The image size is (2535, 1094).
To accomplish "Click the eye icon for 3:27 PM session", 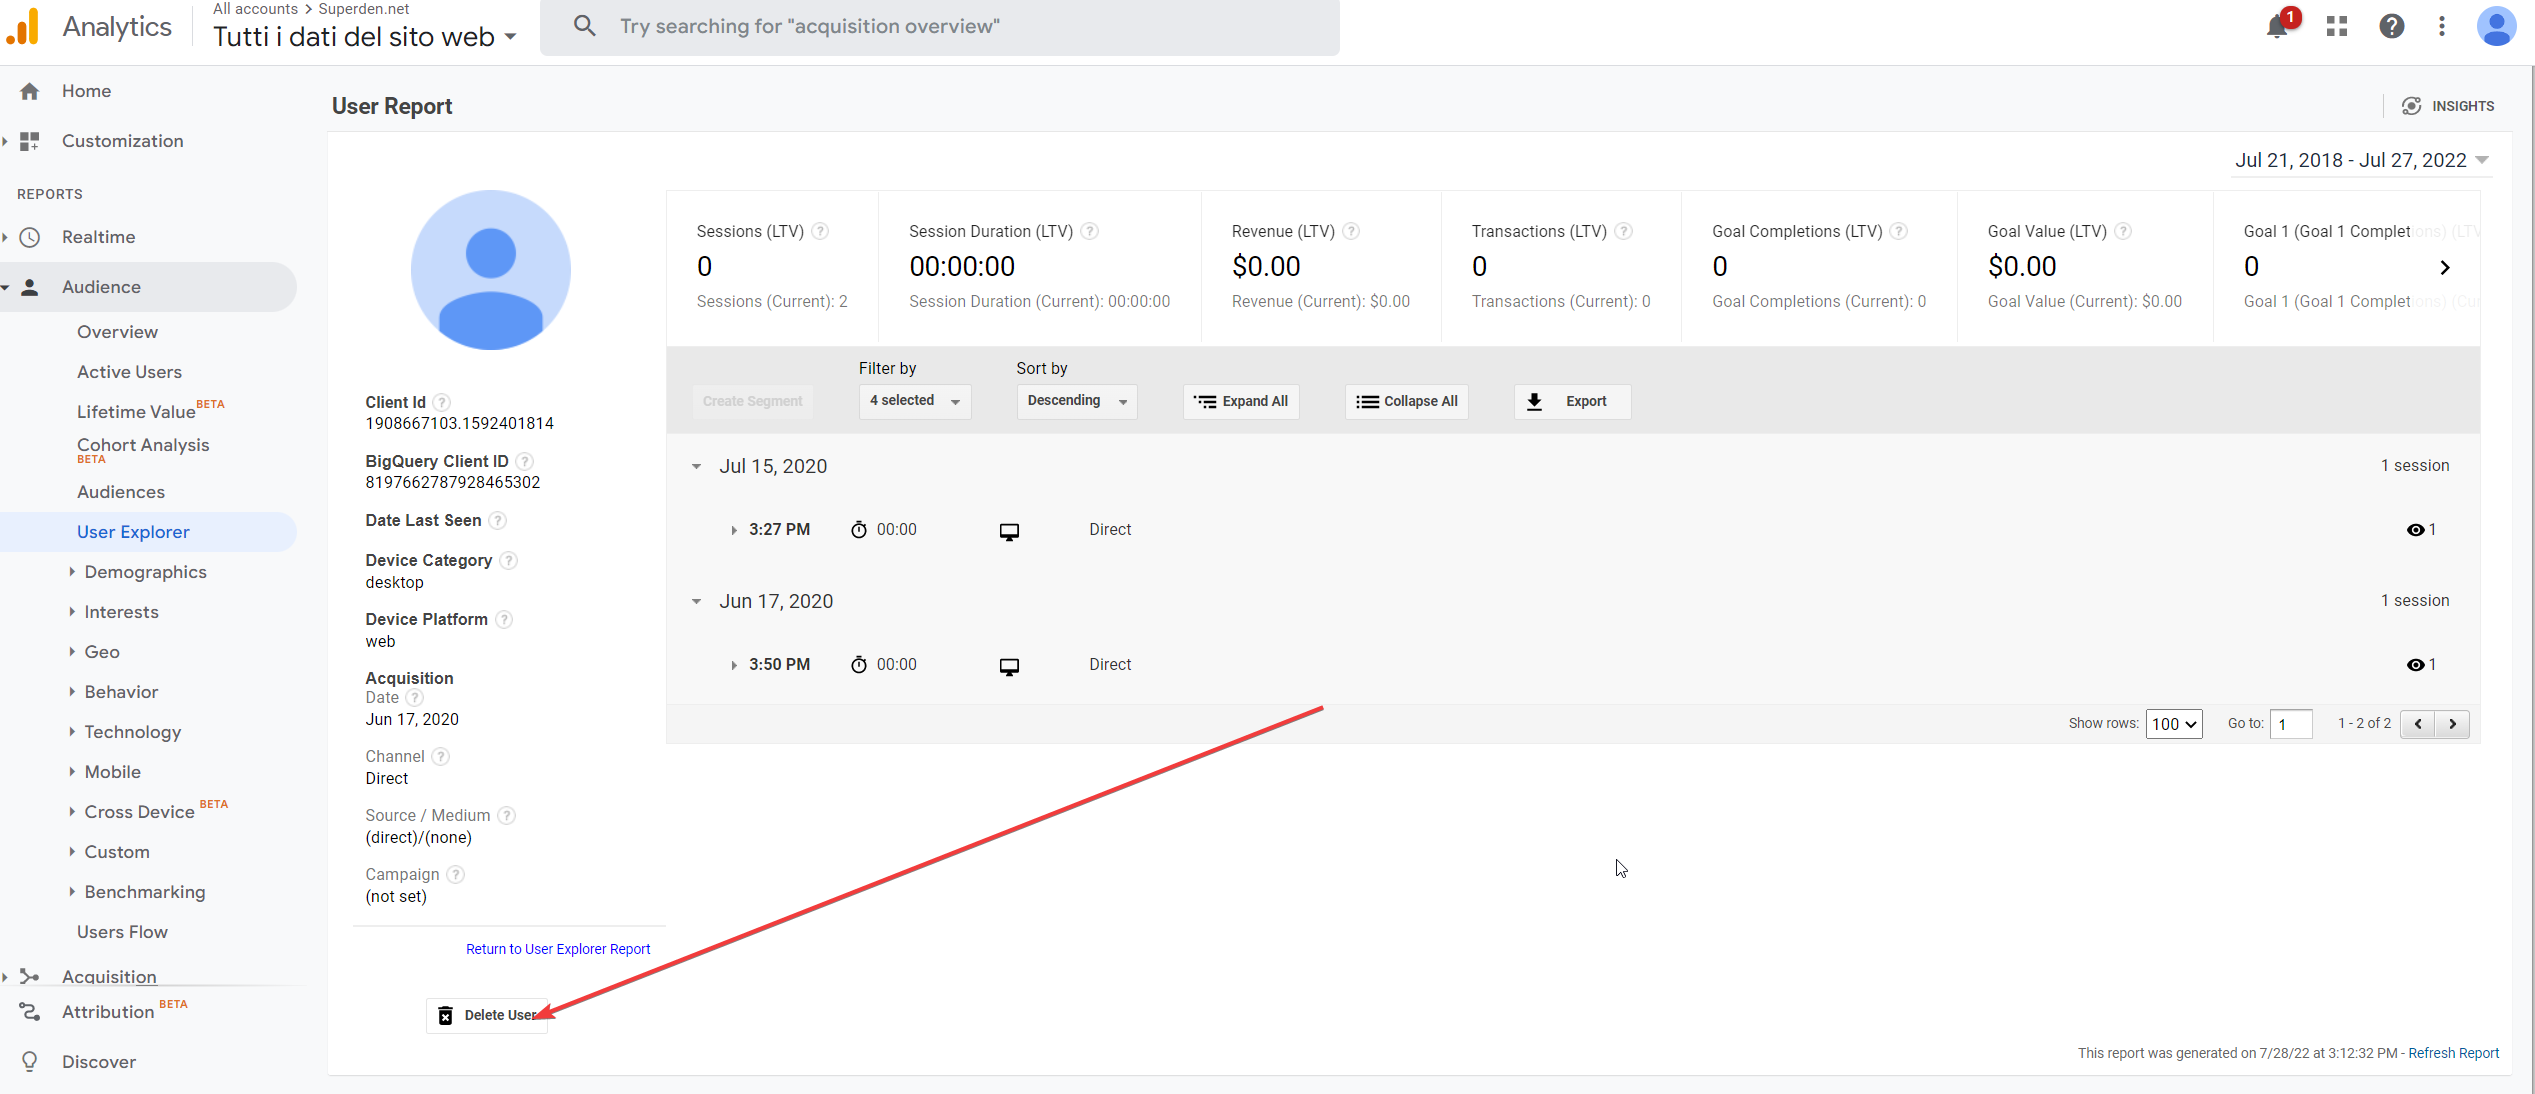I will pyautogui.click(x=2415, y=530).
